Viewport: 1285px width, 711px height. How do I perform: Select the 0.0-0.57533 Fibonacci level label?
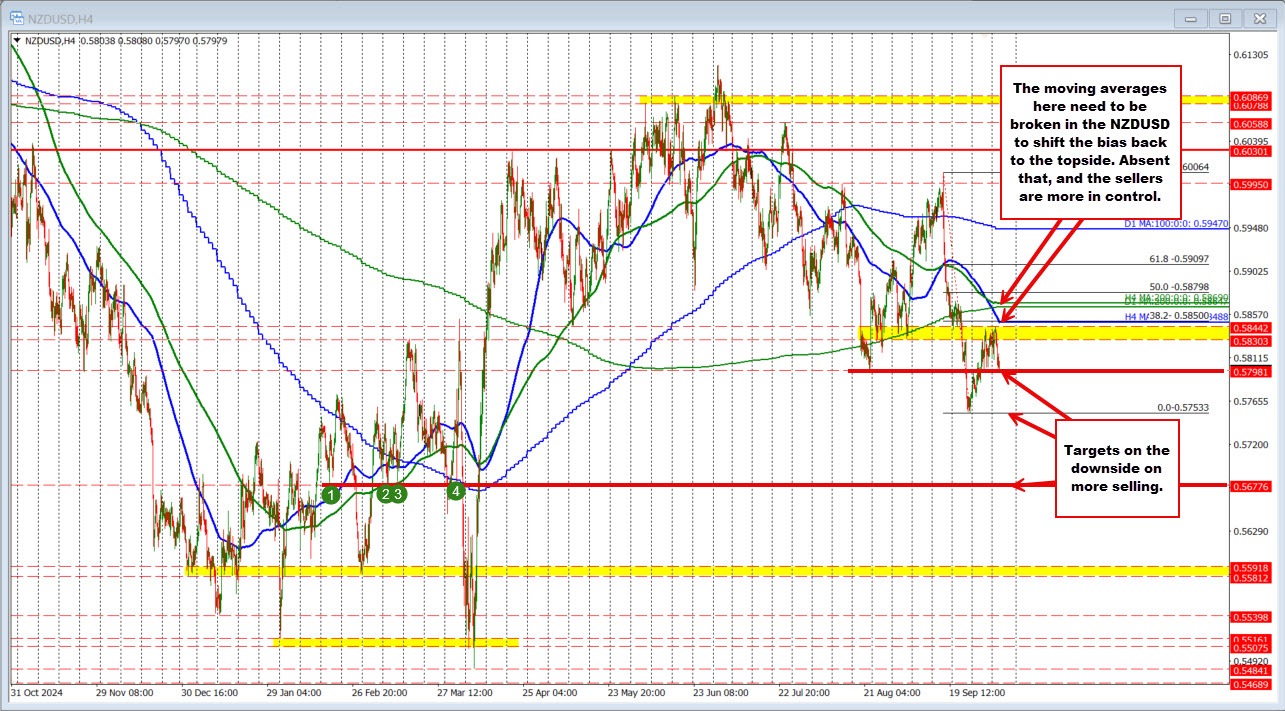[x=1182, y=408]
